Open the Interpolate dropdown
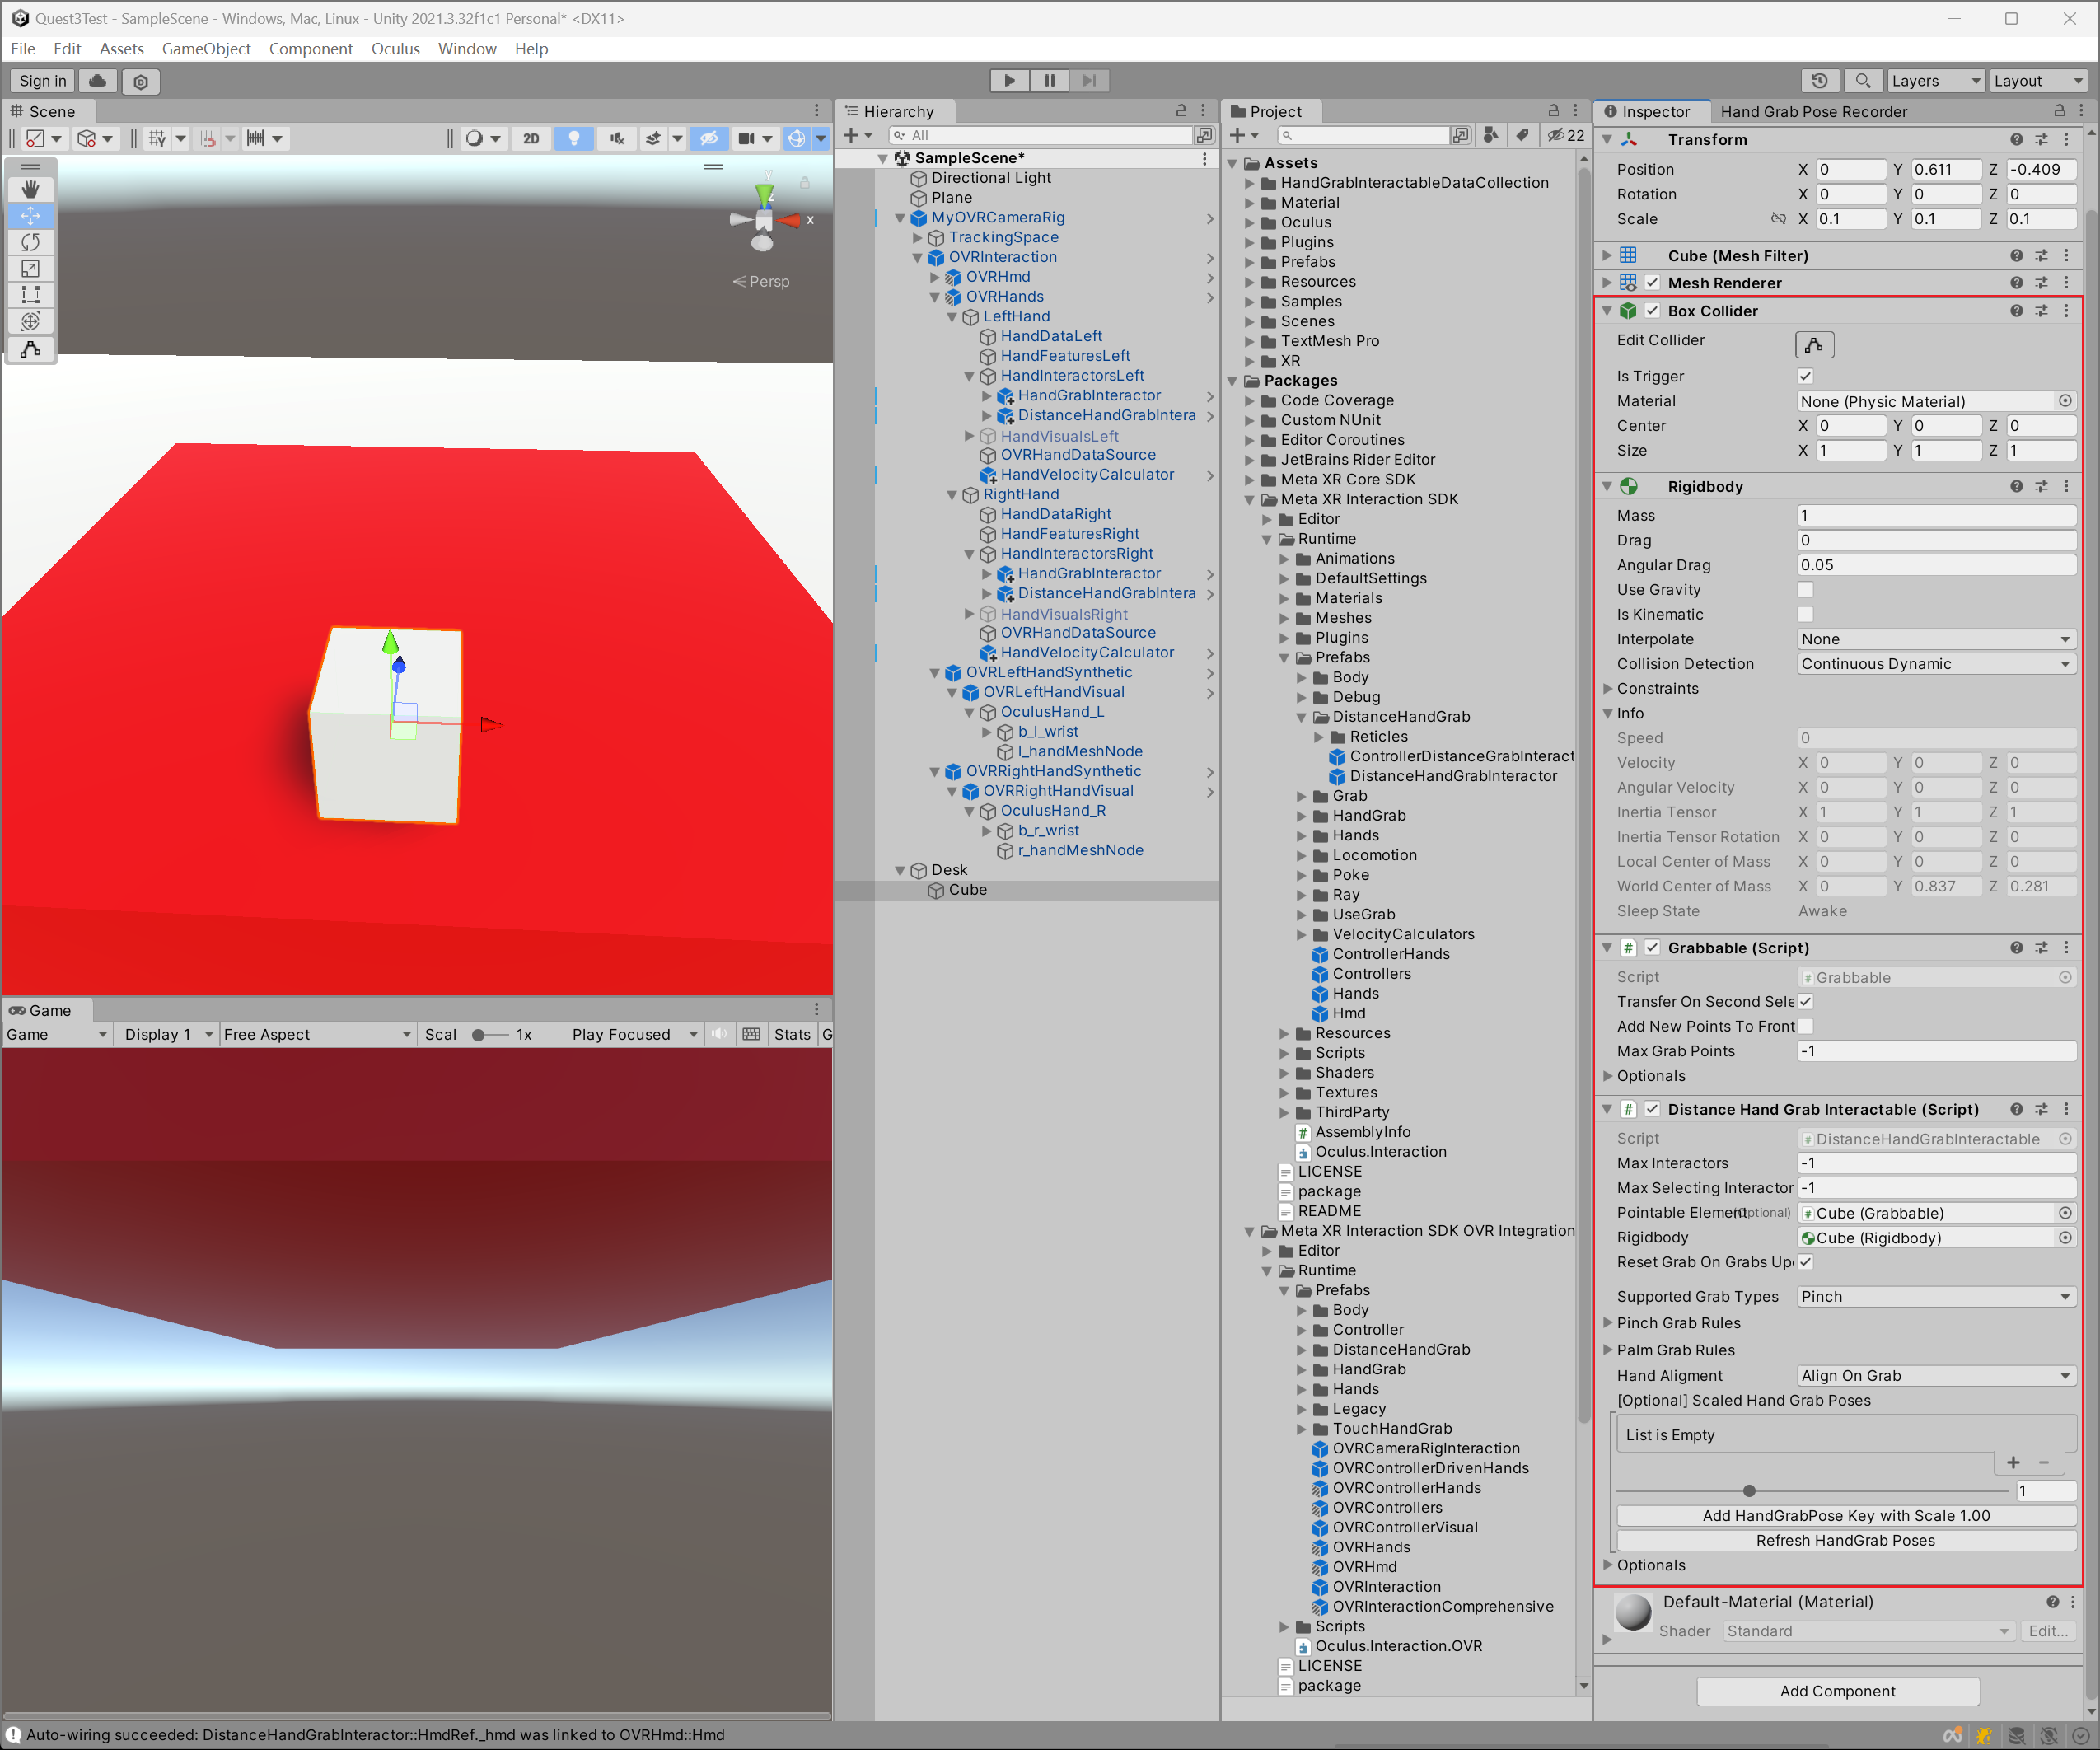 coord(1936,639)
